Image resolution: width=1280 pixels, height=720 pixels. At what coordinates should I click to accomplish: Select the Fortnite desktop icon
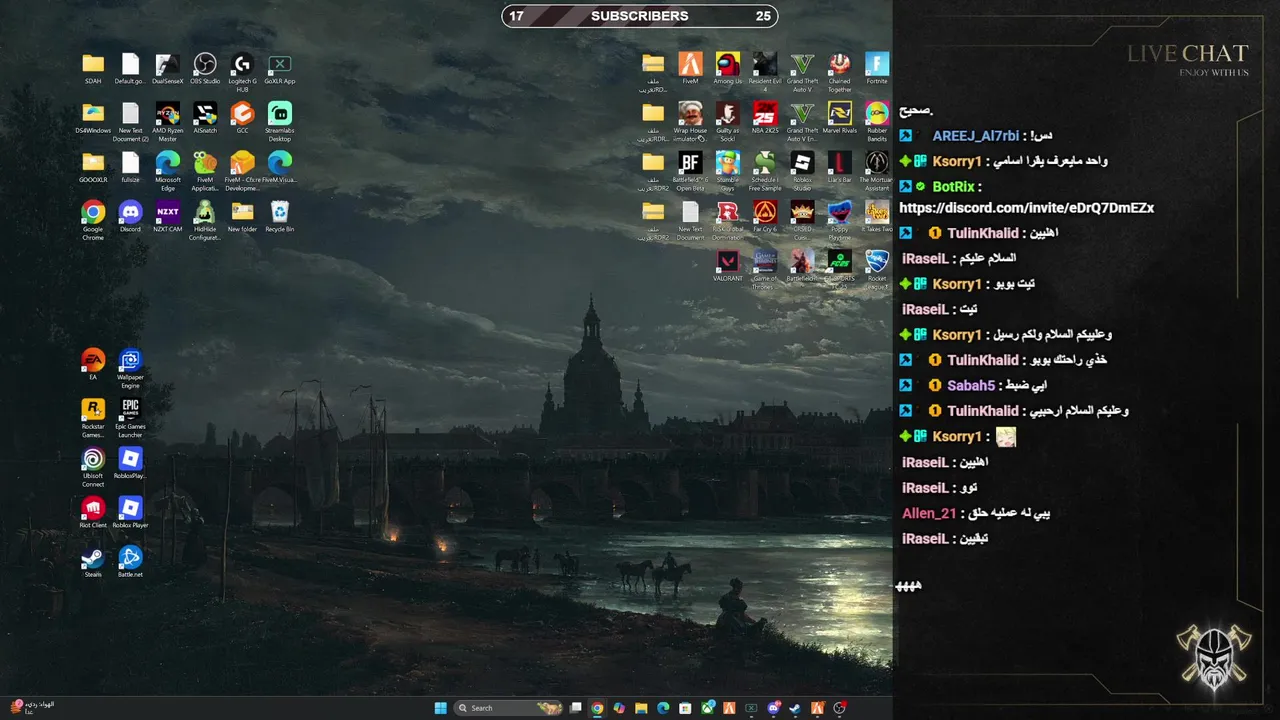click(x=877, y=69)
